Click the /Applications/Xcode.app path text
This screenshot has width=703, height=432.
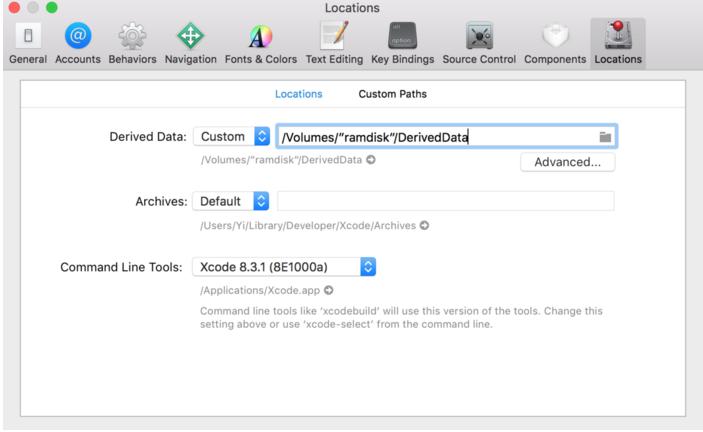(x=260, y=290)
